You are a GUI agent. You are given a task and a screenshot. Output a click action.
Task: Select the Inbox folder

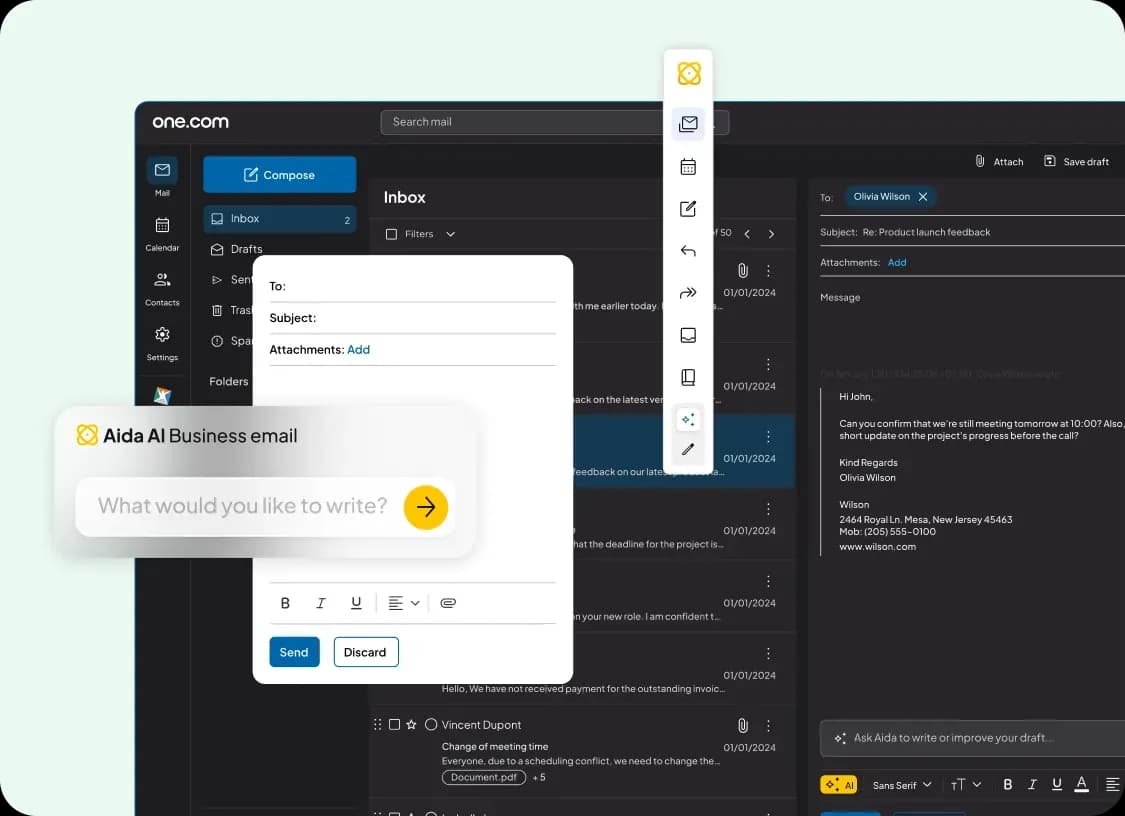click(280, 219)
